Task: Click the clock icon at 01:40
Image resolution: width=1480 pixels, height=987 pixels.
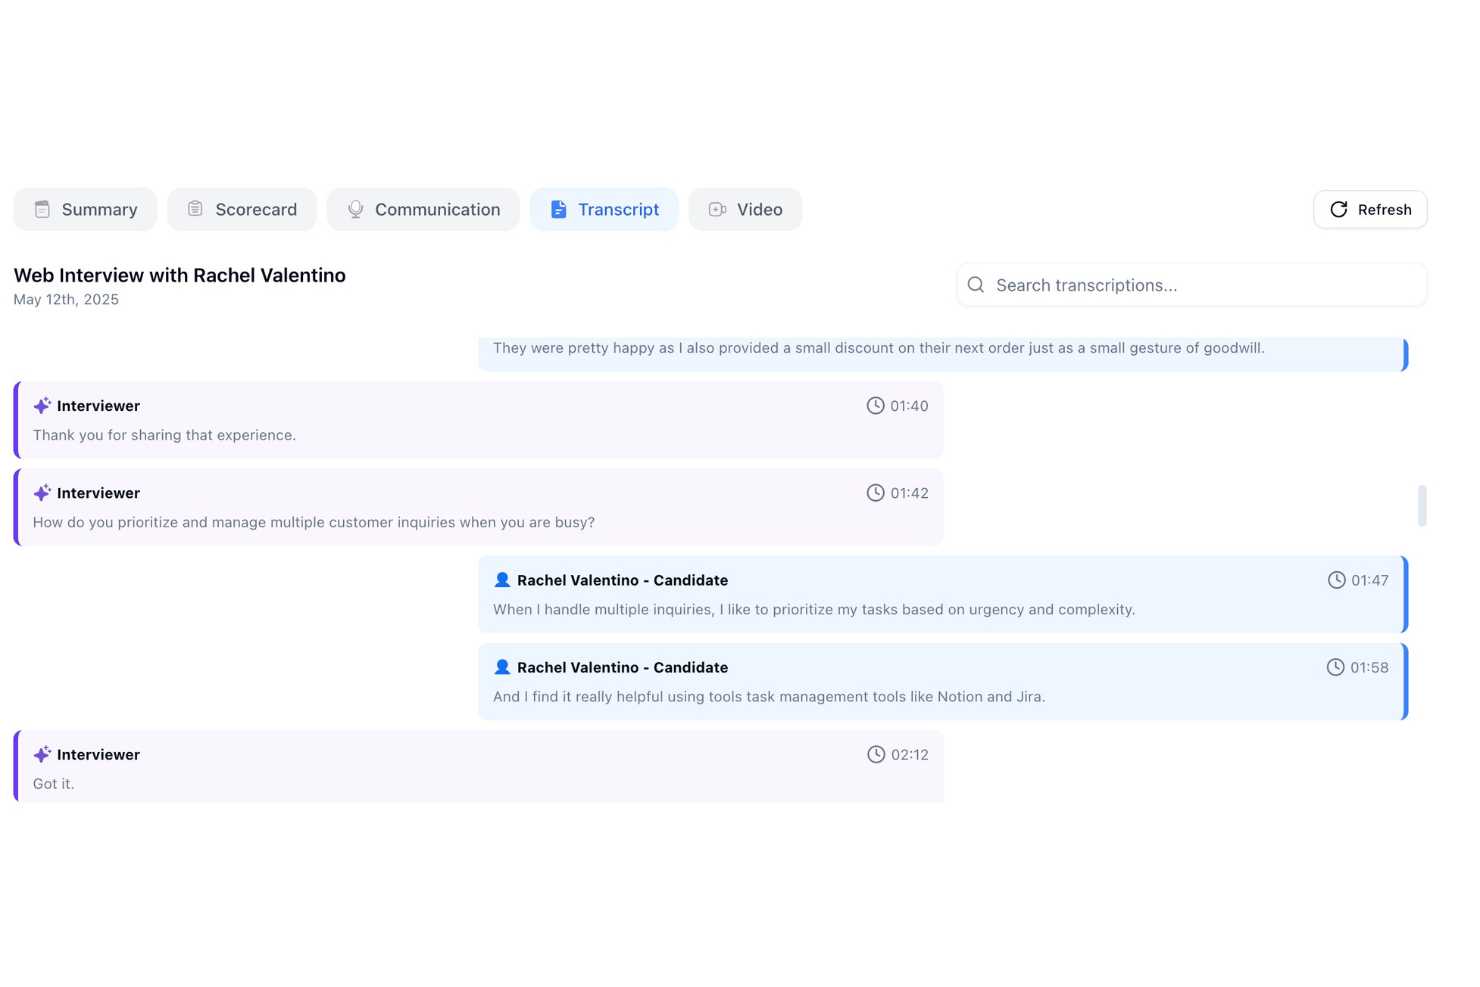Action: pos(875,405)
